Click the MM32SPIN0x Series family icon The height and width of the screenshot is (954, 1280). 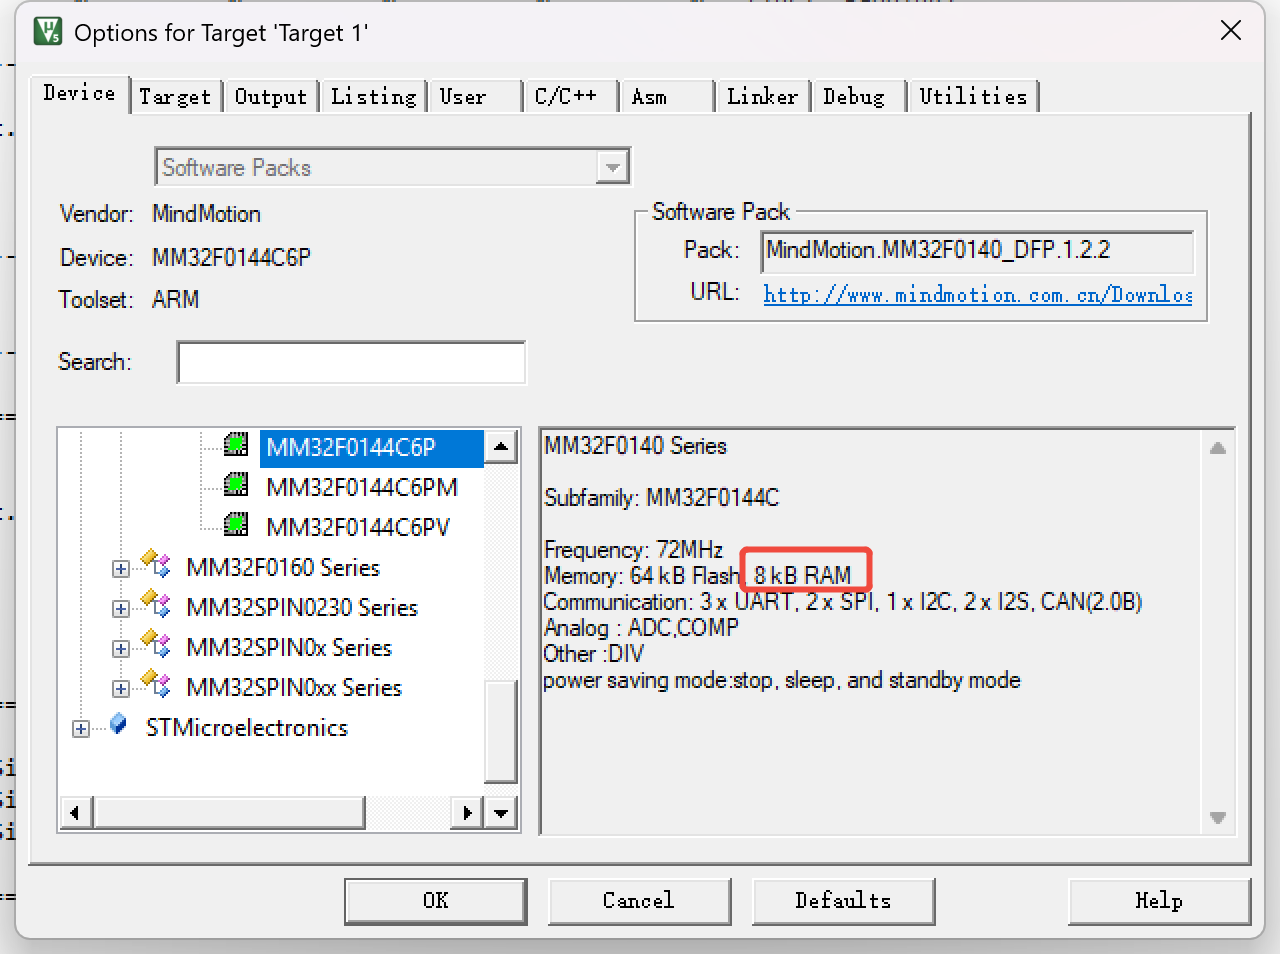pos(156,645)
